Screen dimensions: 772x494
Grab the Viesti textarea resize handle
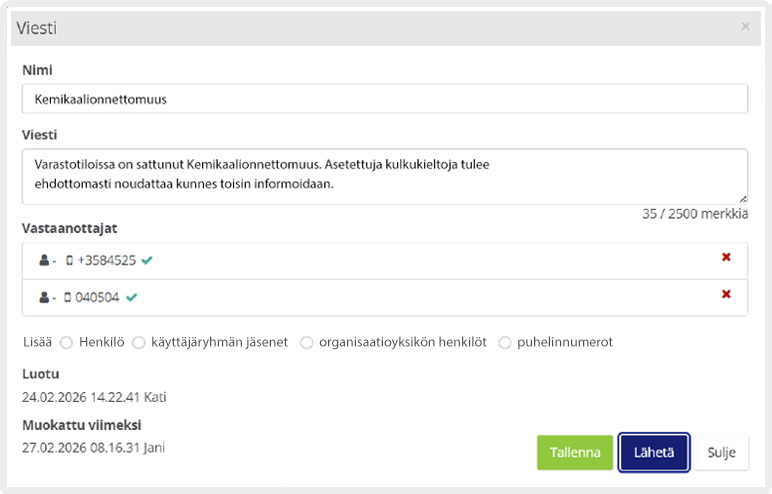(x=743, y=199)
